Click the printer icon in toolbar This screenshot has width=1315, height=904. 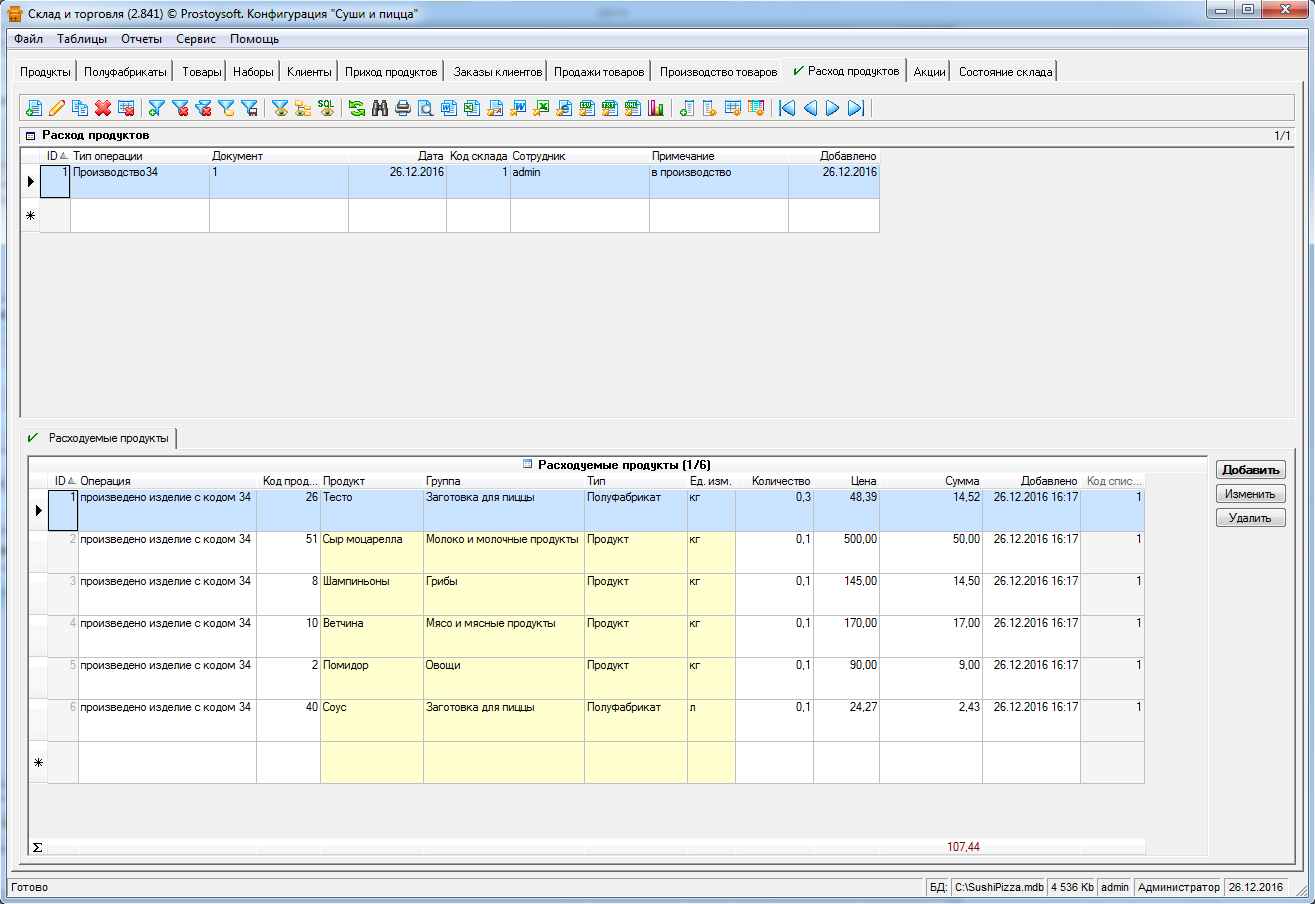click(402, 108)
